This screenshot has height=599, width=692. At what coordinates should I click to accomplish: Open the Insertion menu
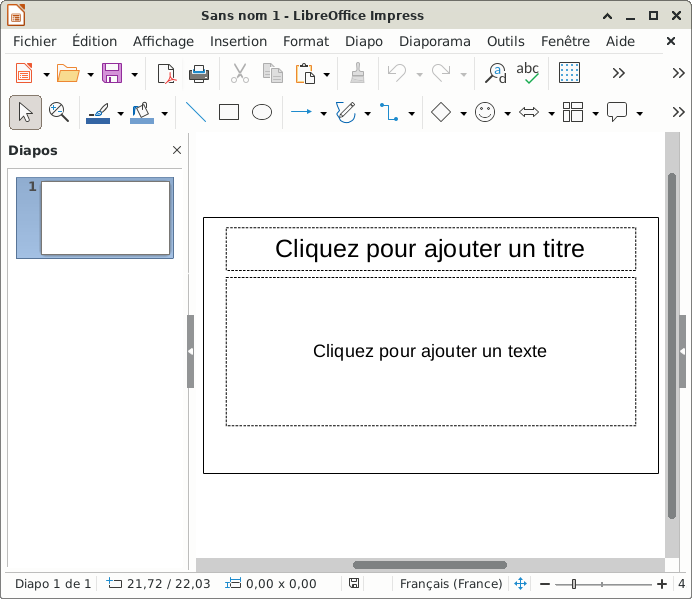point(238,41)
